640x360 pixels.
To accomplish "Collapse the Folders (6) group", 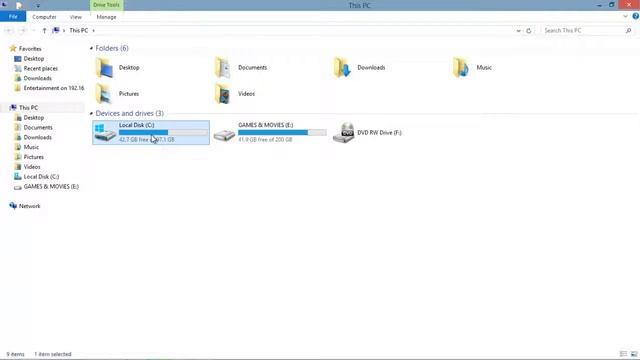I will tap(91, 48).
